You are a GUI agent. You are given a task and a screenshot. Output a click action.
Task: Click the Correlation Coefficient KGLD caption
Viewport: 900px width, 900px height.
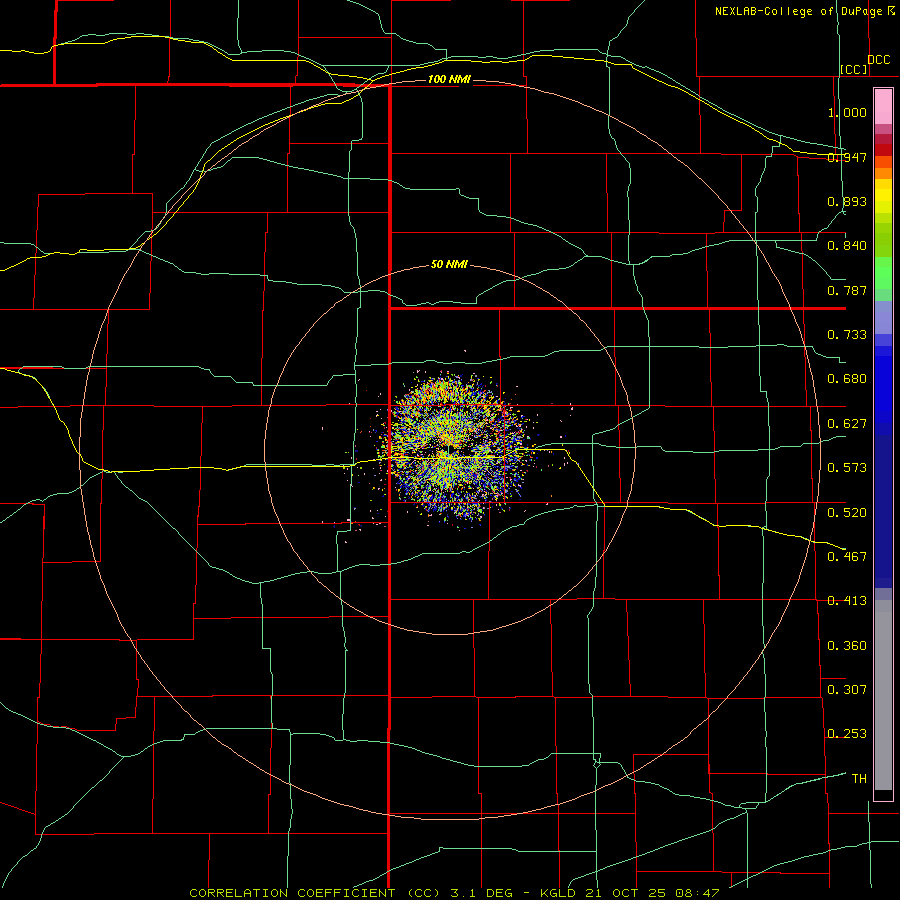click(454, 893)
